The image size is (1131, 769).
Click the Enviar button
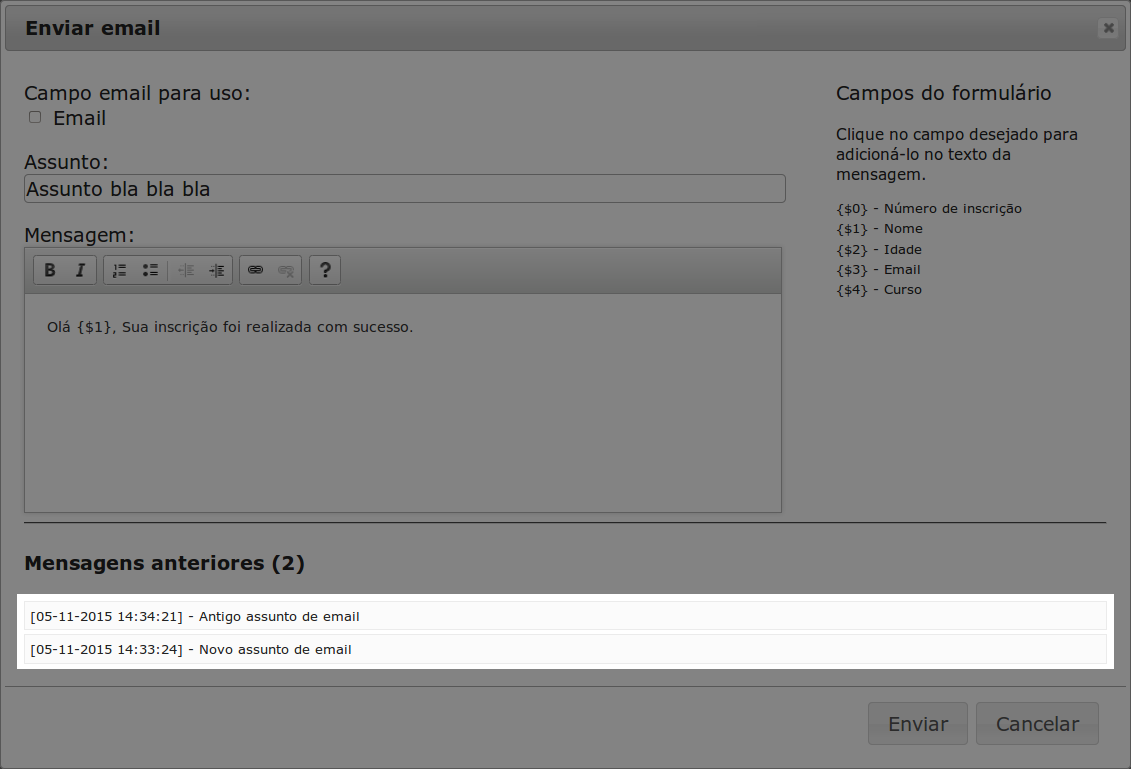pyautogui.click(x=917, y=724)
